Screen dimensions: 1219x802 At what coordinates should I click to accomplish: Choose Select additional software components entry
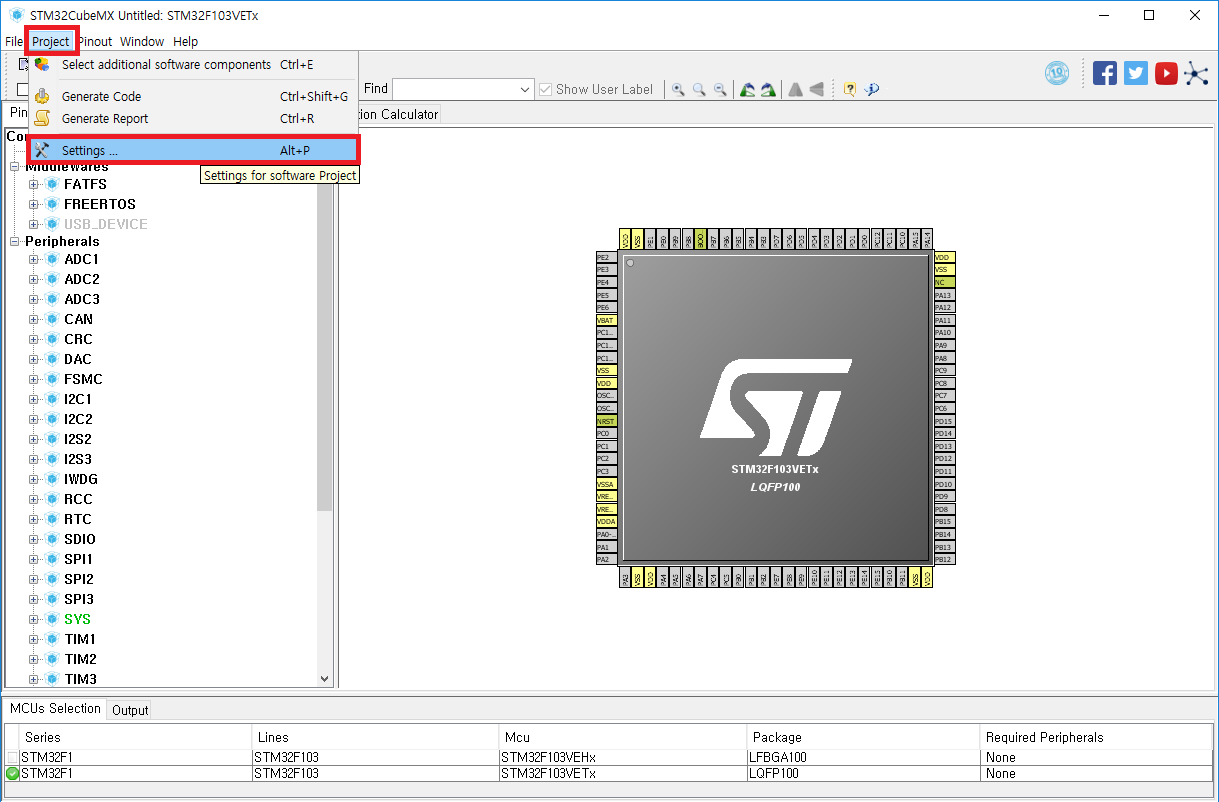point(194,64)
